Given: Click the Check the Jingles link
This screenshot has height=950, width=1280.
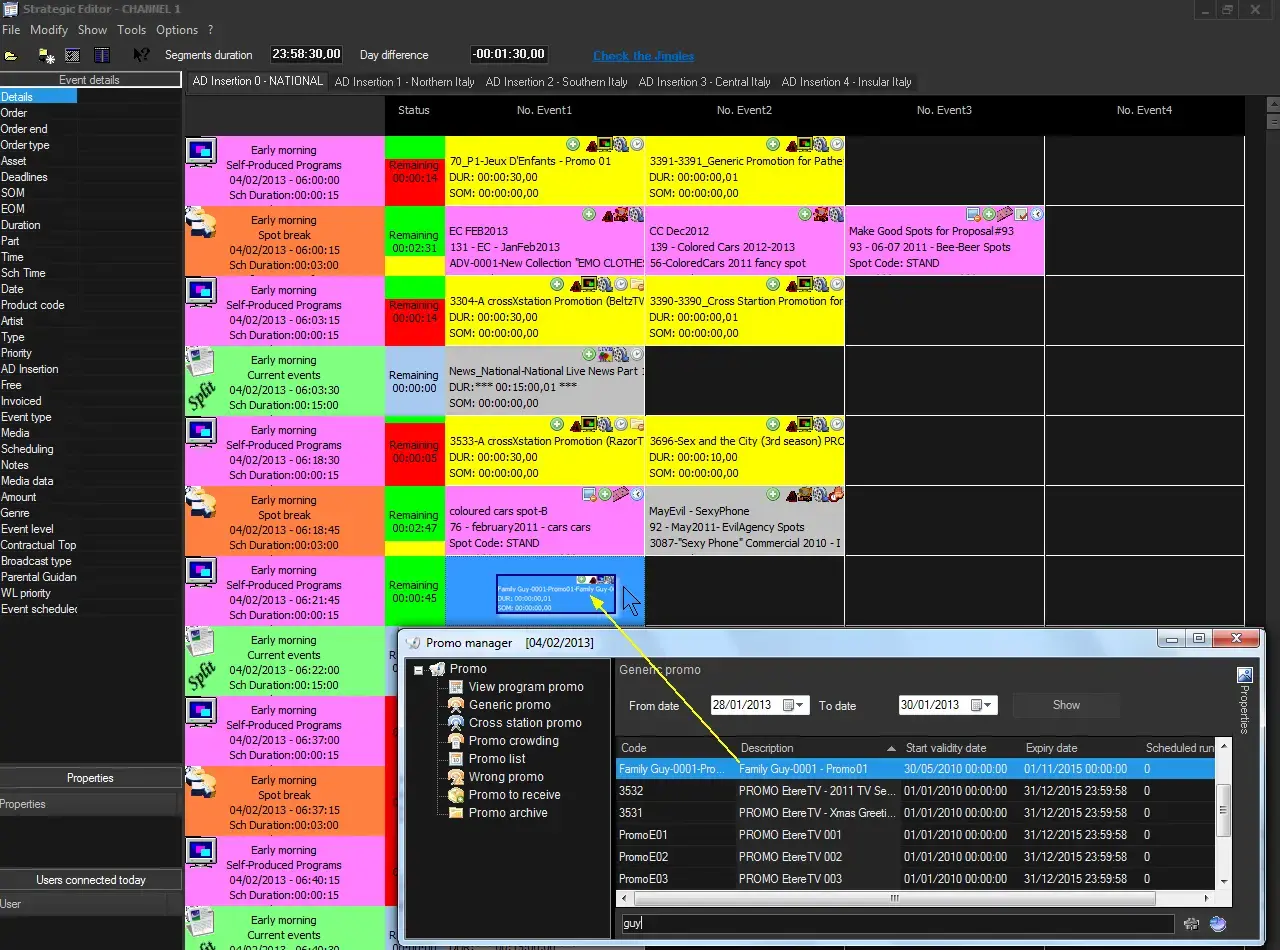Looking at the screenshot, I should coord(643,56).
